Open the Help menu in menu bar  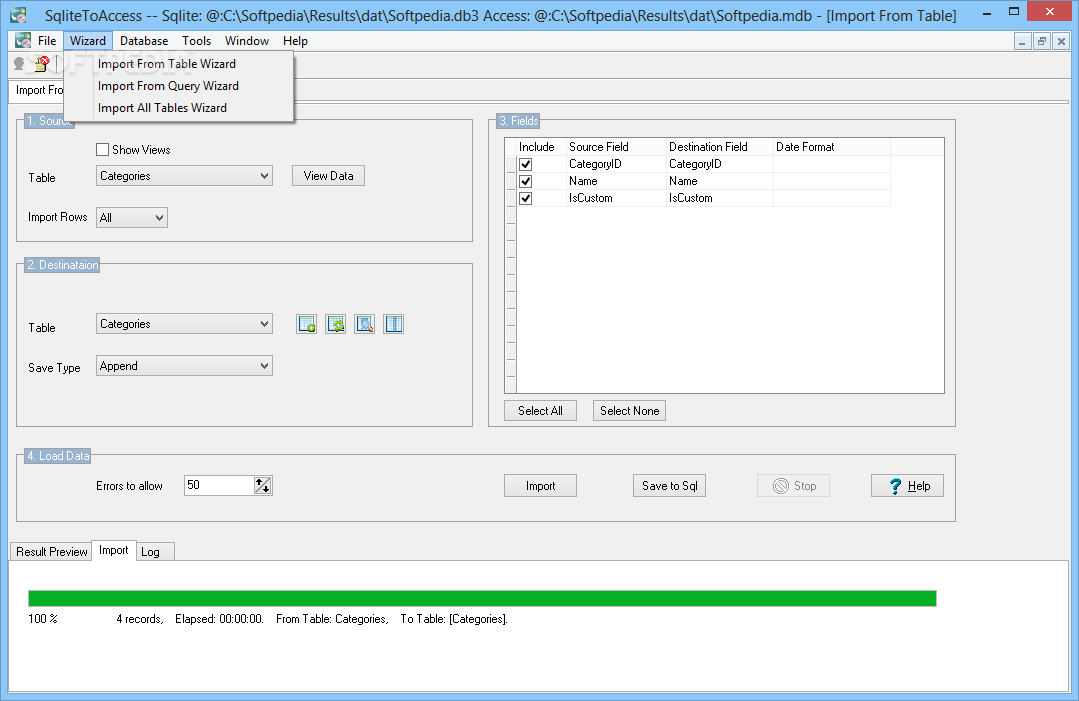pyautogui.click(x=295, y=41)
